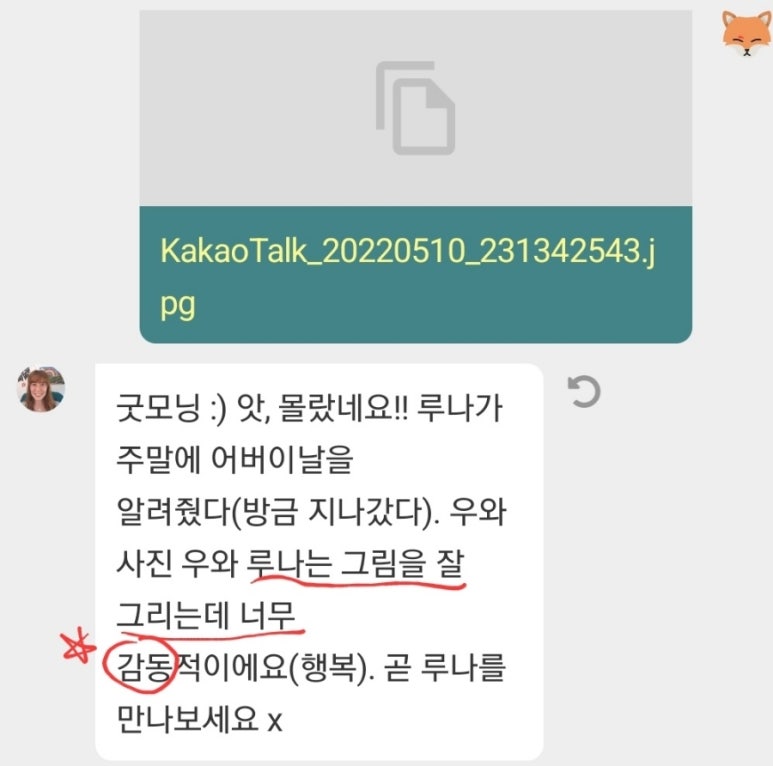Image resolution: width=773 pixels, height=766 pixels.
Task: Tap the file document icon placeholder
Action: (x=415, y=108)
